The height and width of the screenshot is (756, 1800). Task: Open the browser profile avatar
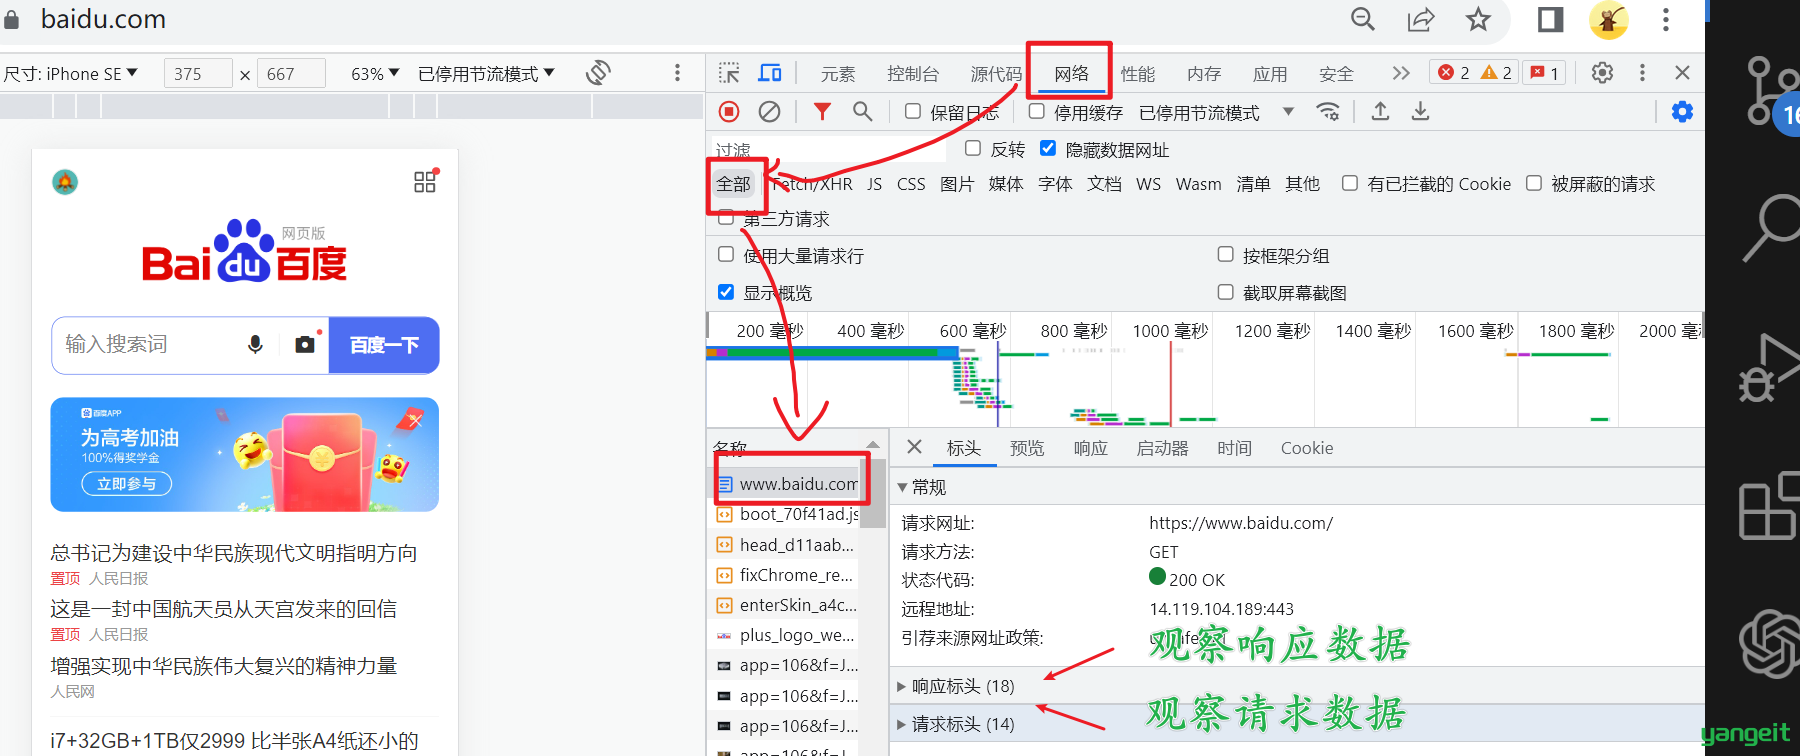[x=1609, y=19]
